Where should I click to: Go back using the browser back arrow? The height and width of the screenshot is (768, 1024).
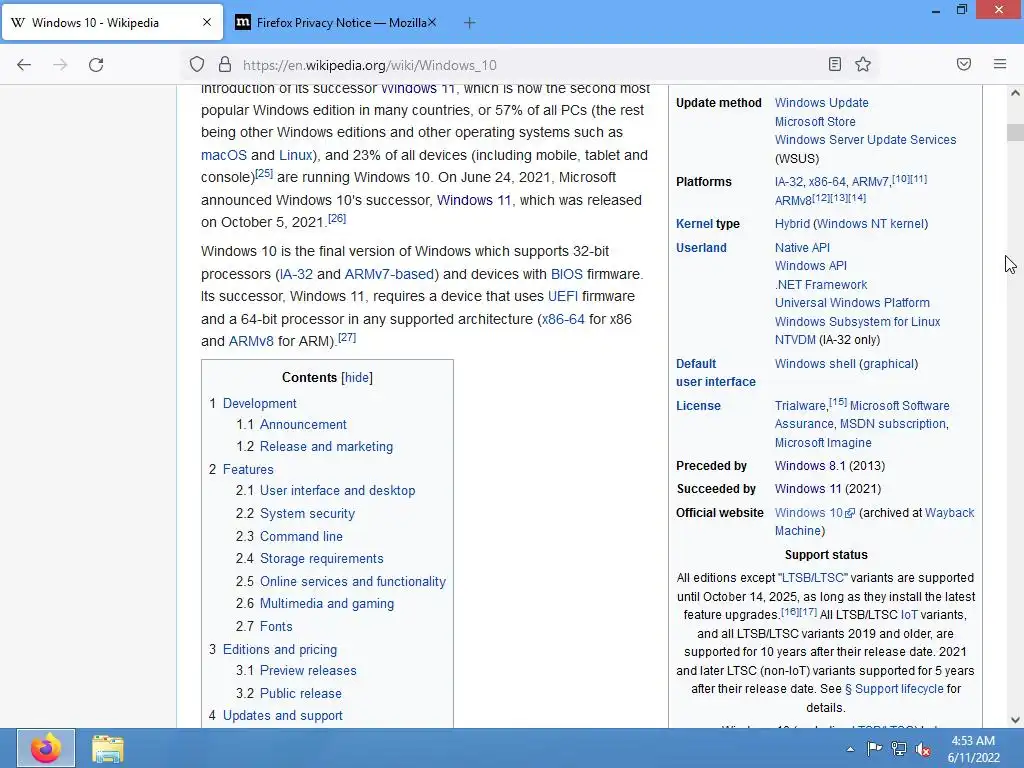click(24, 65)
